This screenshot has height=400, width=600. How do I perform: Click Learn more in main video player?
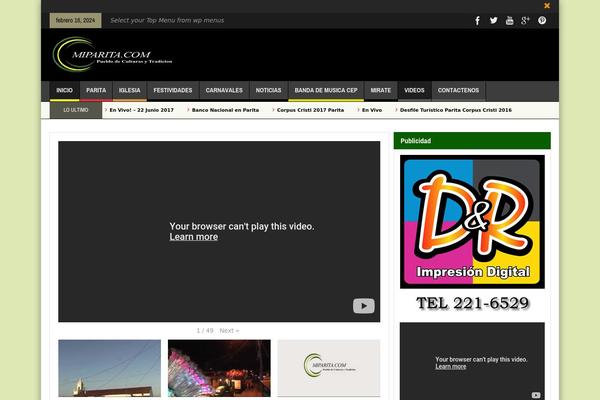(194, 237)
